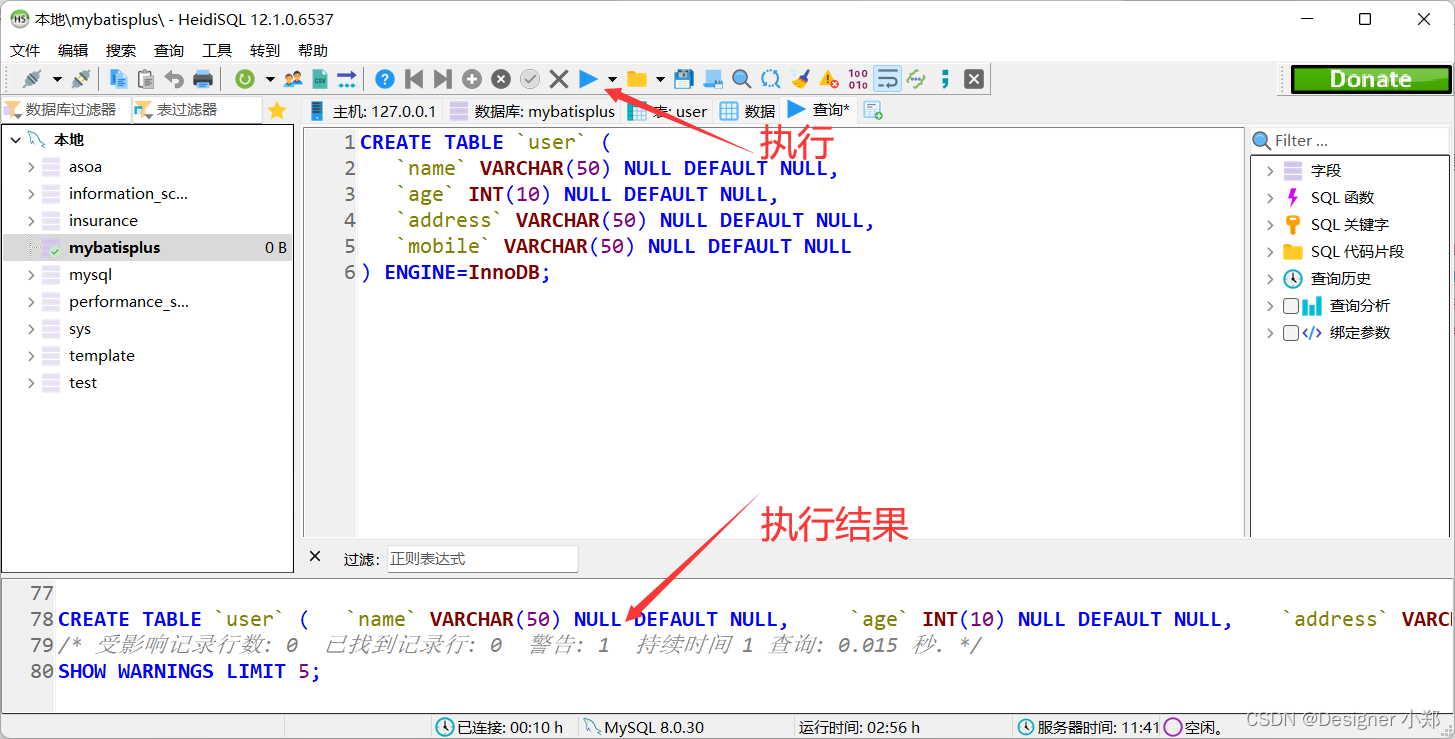Open dropdown arrow beside connect icon
The height and width of the screenshot is (739, 1455).
(x=57, y=79)
